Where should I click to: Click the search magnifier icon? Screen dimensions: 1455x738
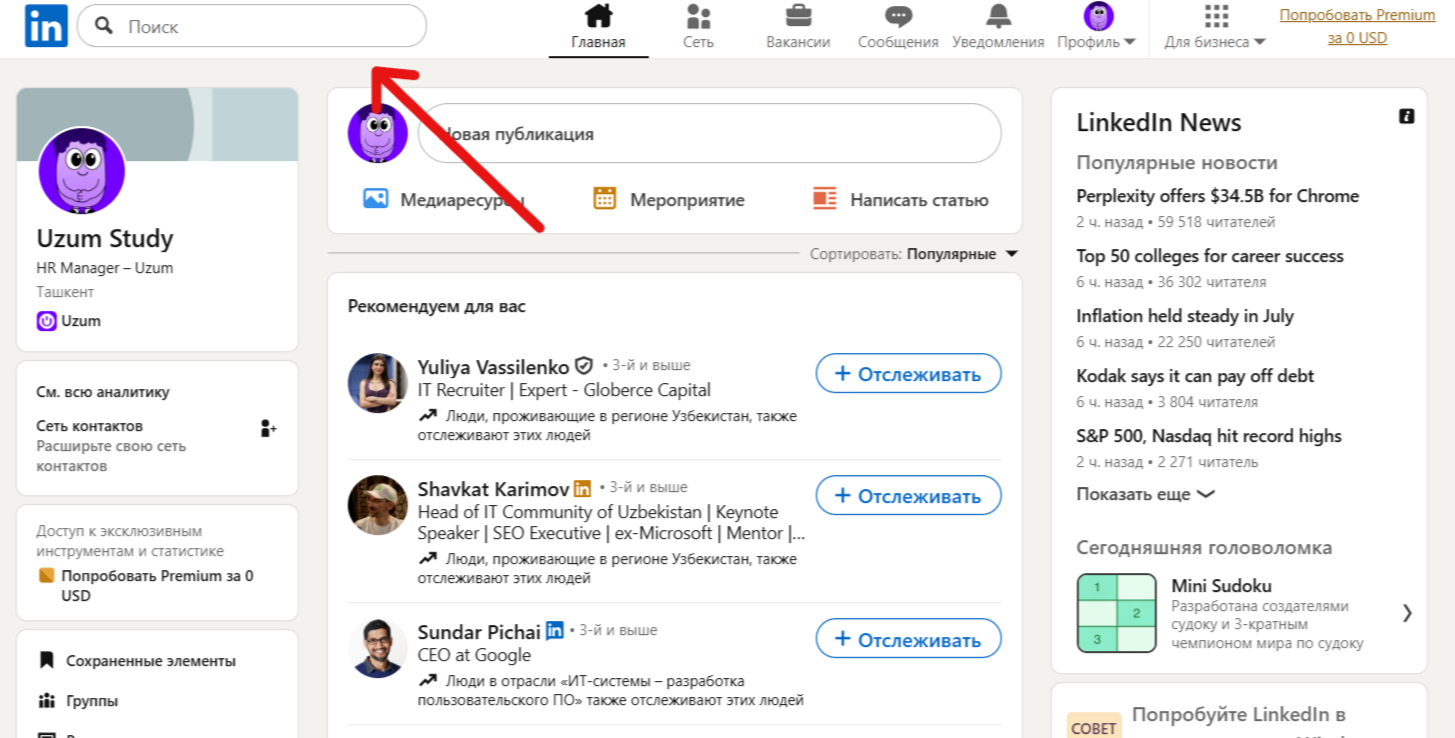tap(103, 26)
